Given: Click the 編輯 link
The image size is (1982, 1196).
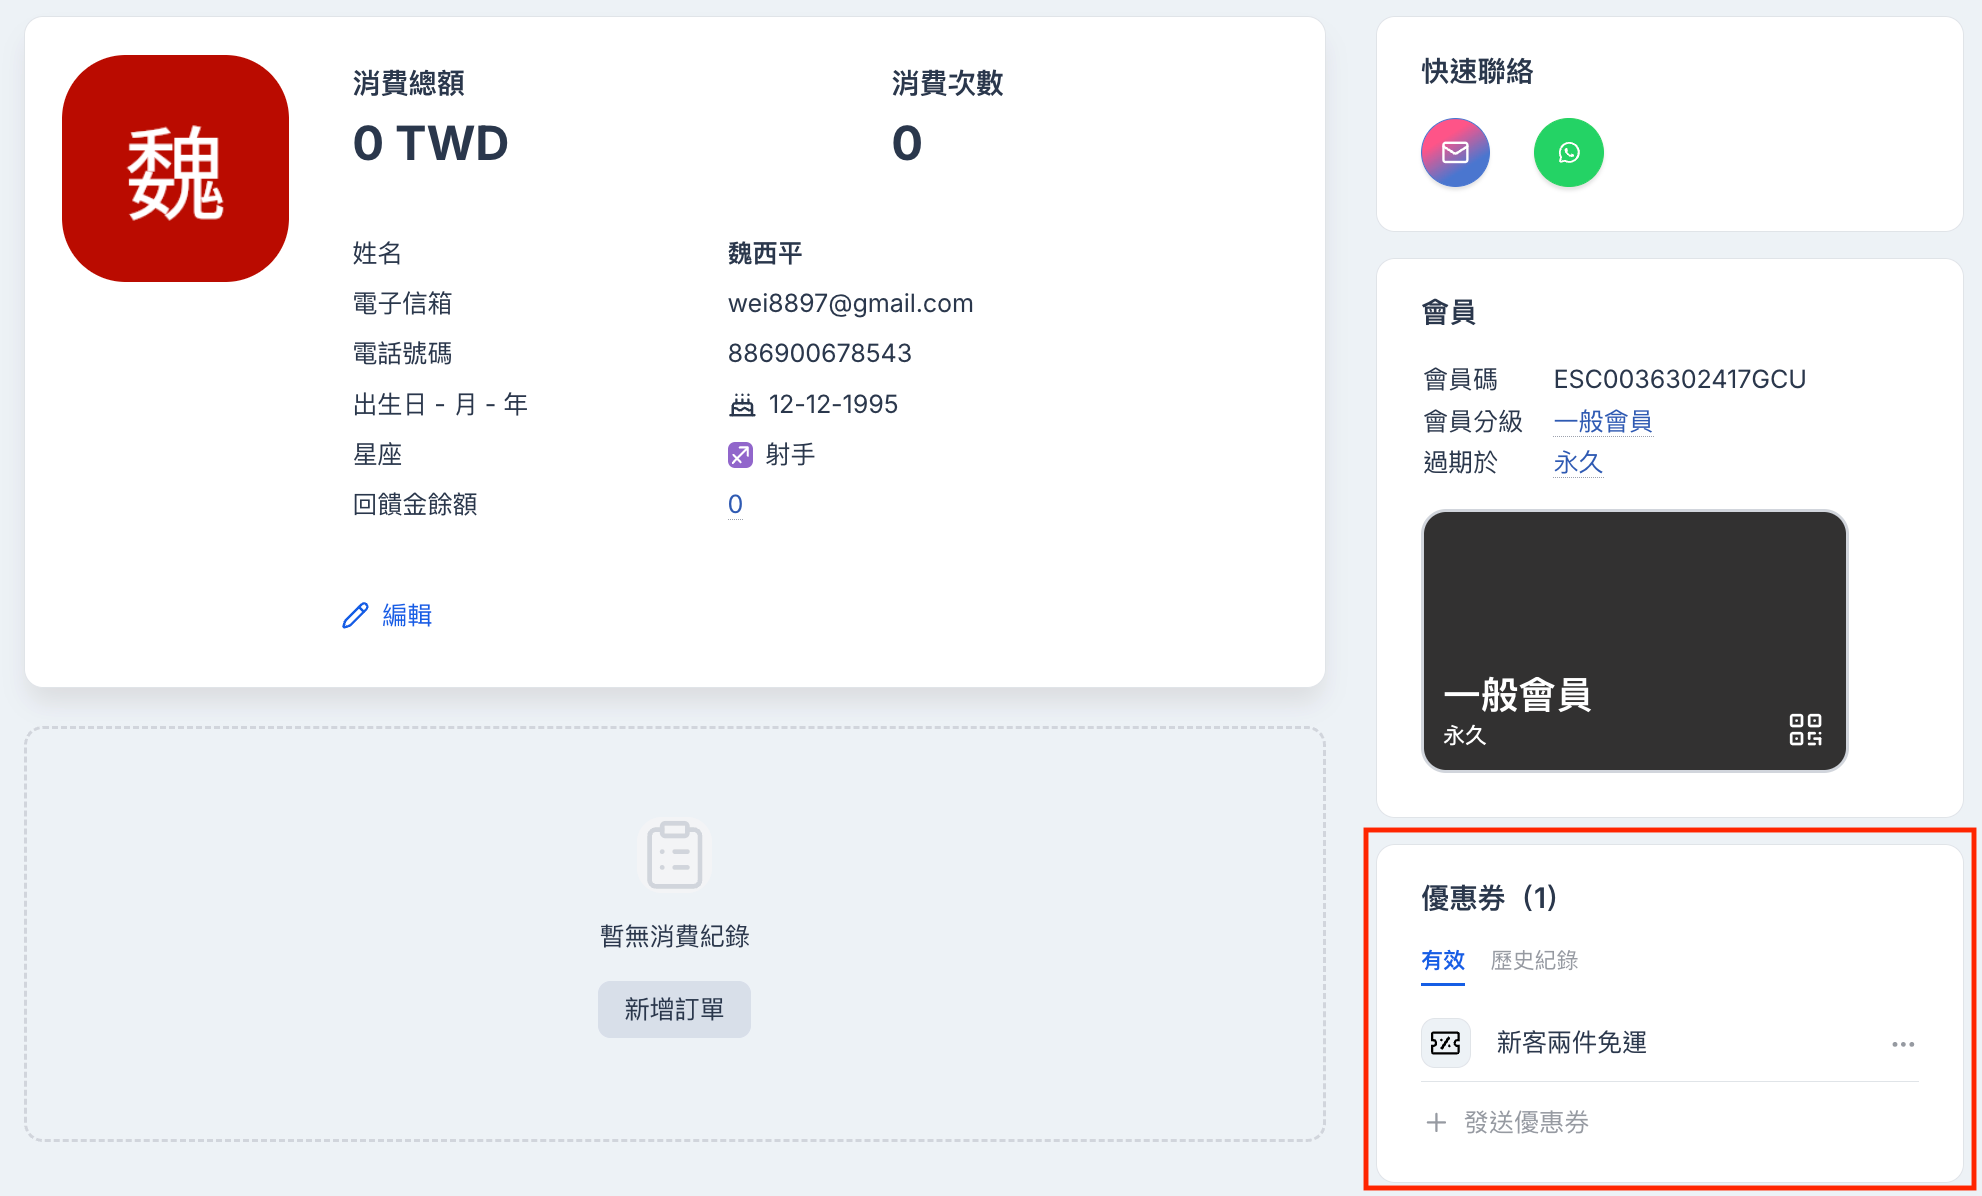Looking at the screenshot, I should tap(407, 615).
